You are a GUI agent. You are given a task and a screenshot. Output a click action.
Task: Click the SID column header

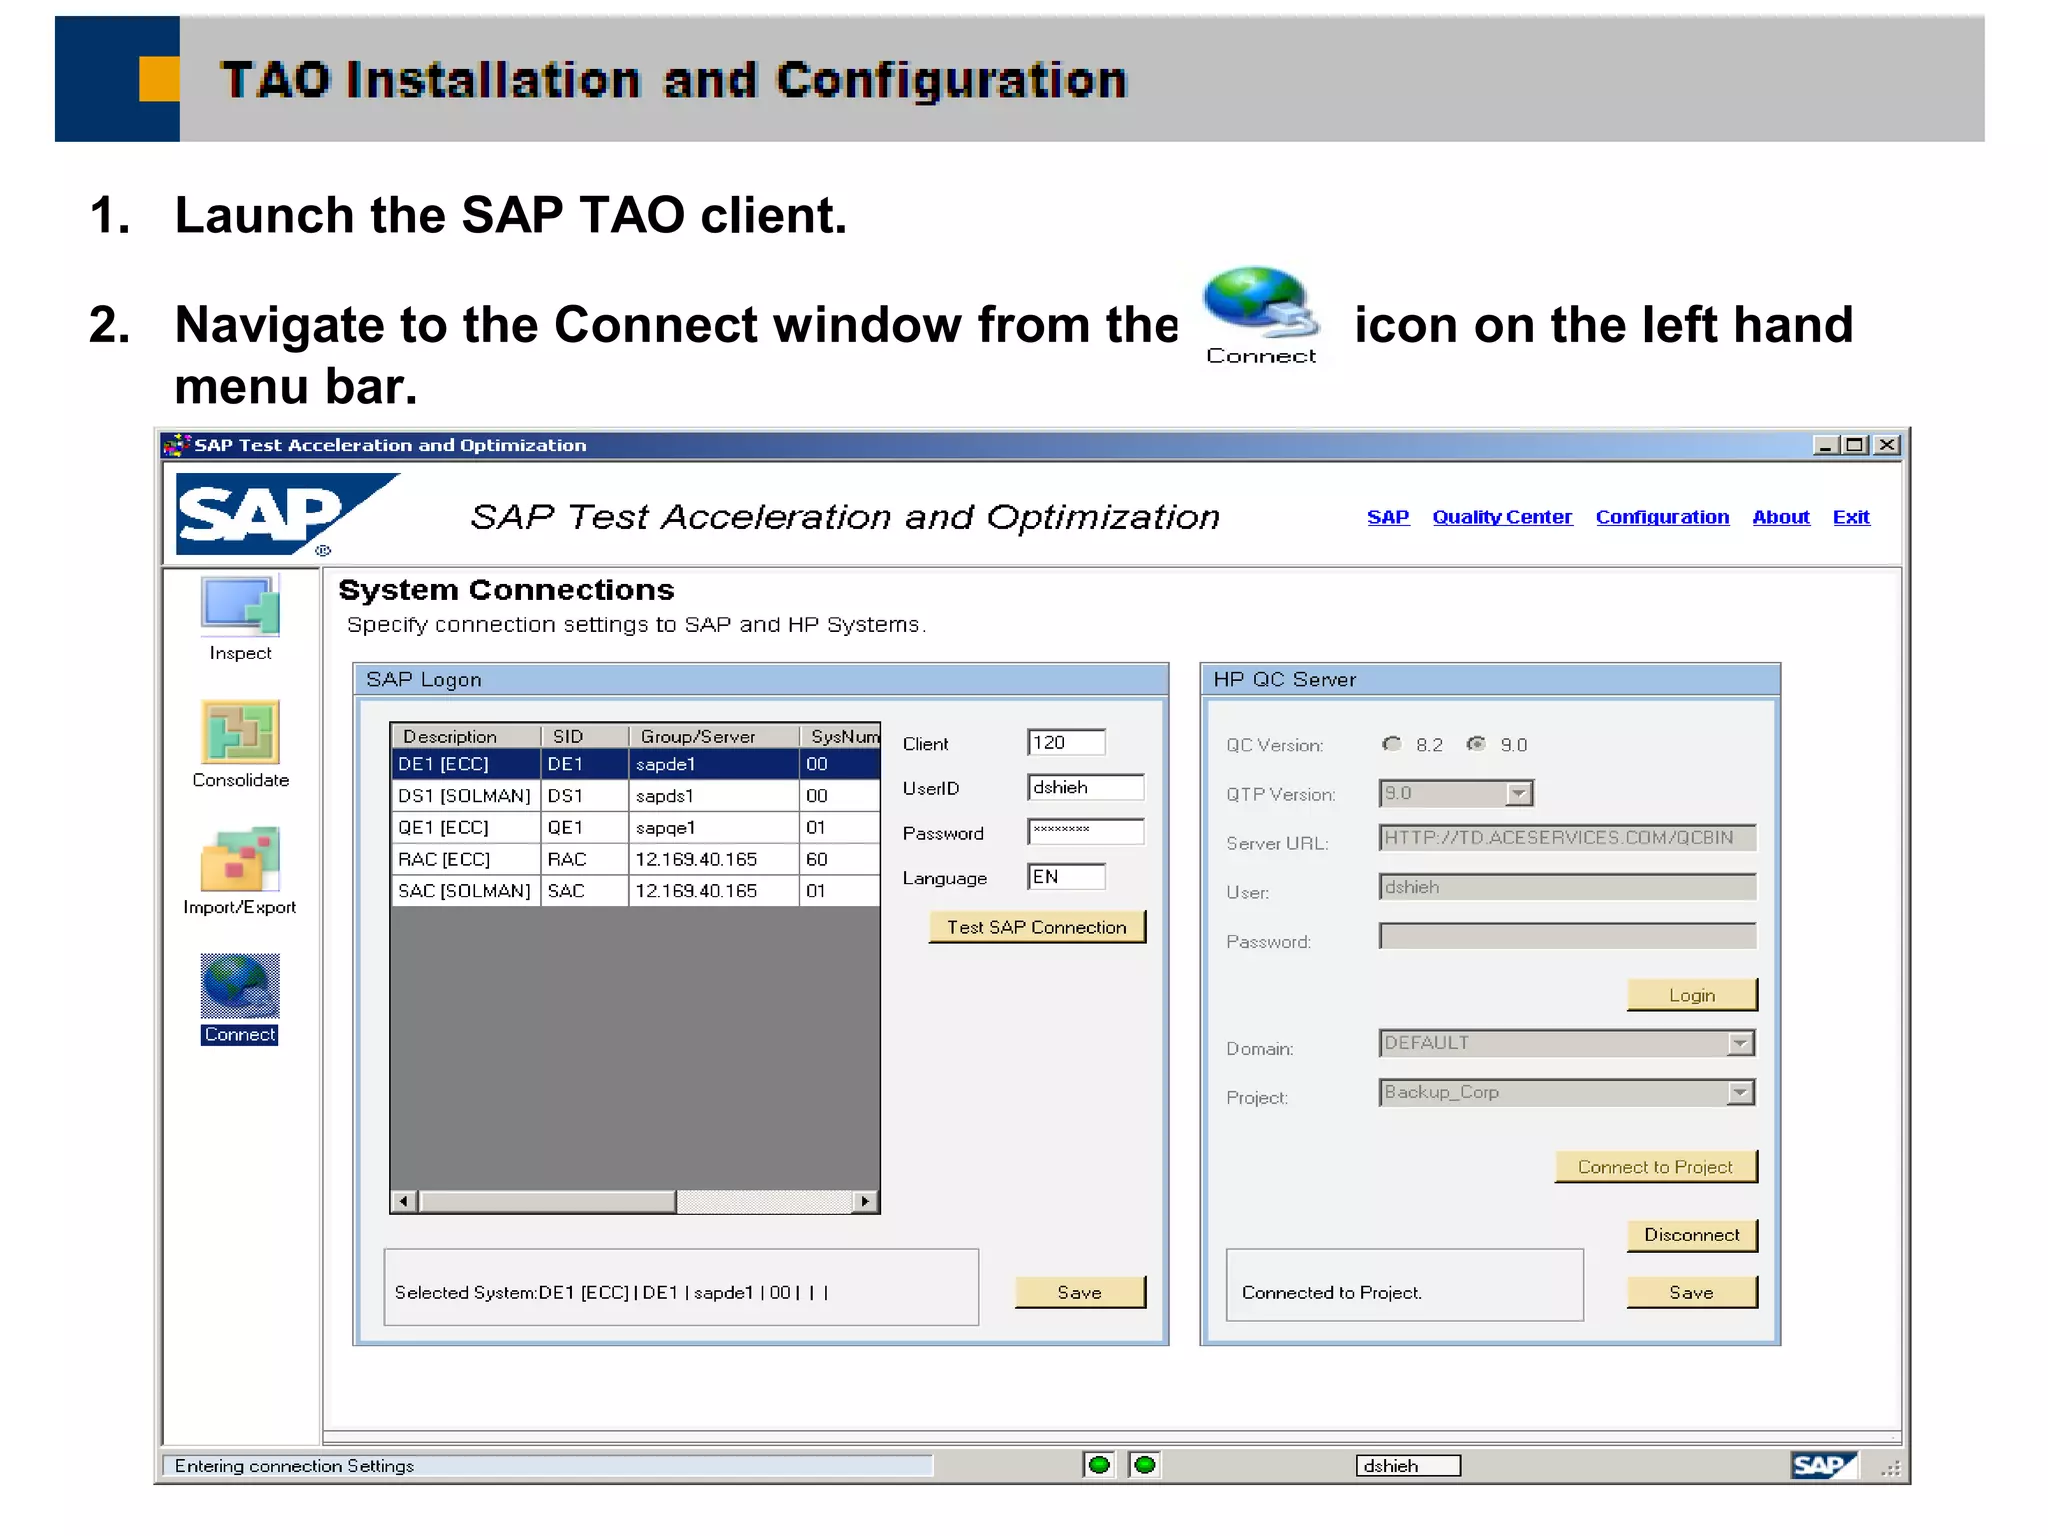coord(585,736)
